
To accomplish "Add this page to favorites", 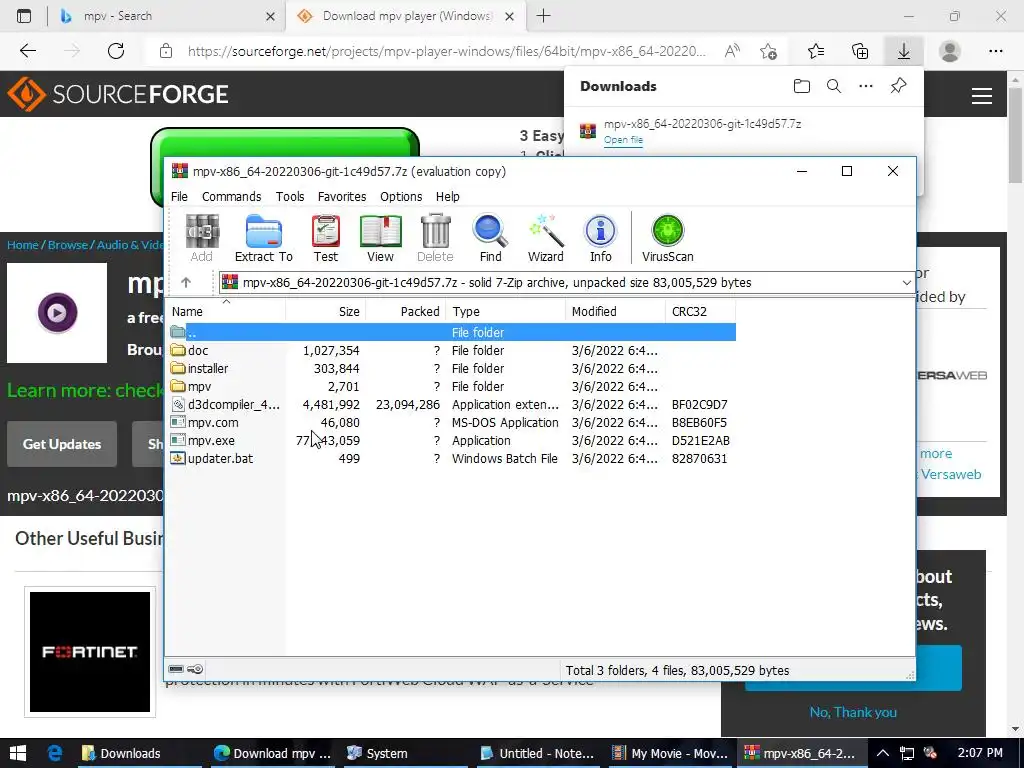I will (769, 51).
